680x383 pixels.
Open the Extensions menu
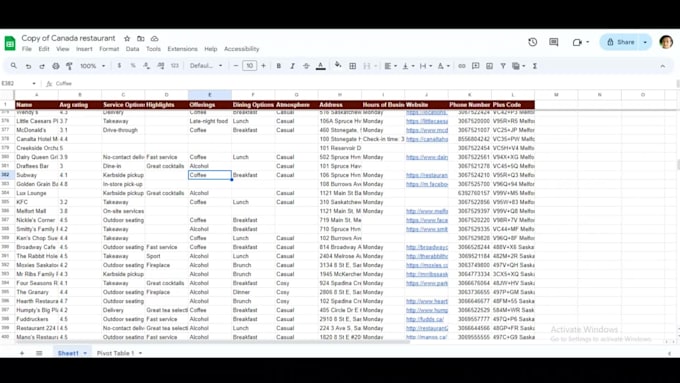click(x=182, y=49)
